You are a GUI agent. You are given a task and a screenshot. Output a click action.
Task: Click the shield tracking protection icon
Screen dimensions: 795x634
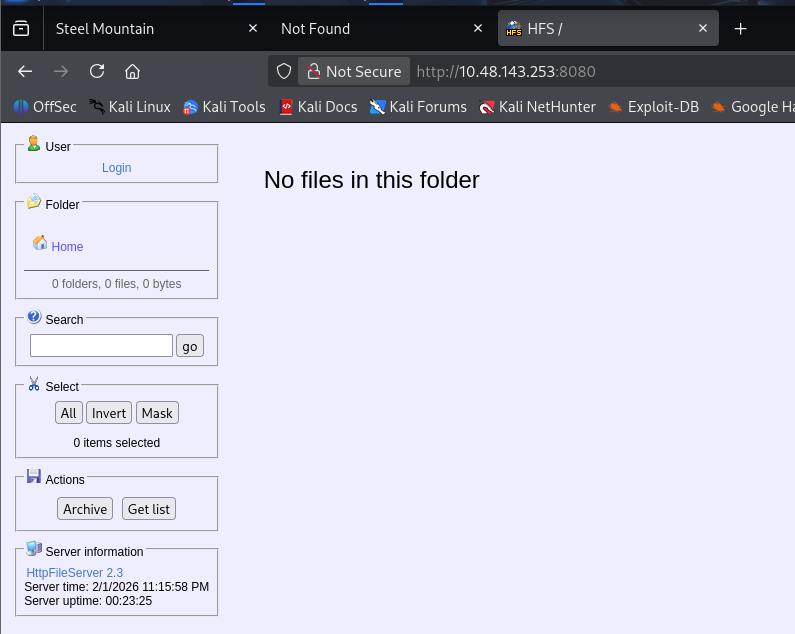tap(284, 71)
